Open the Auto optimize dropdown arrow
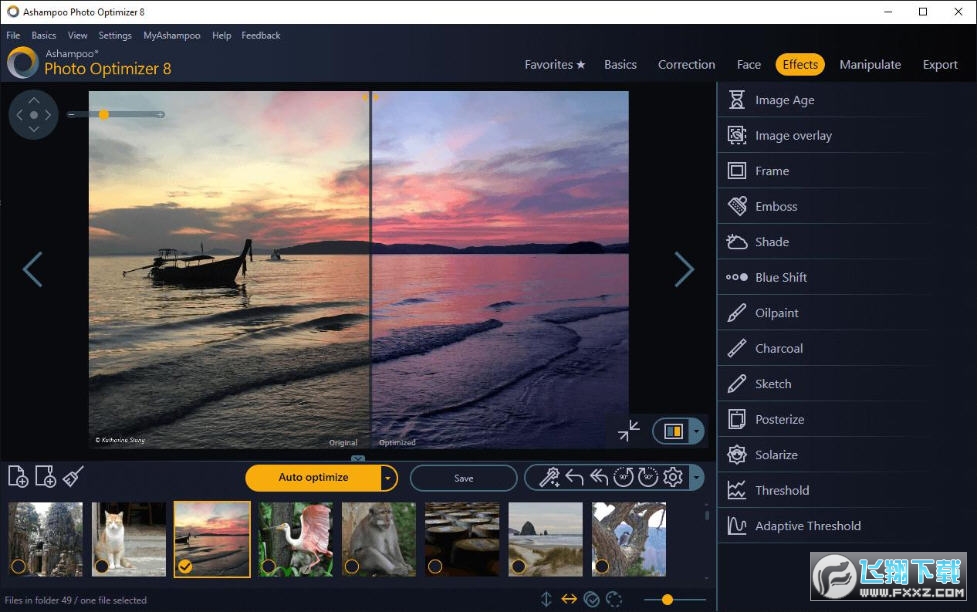The height and width of the screenshot is (612, 977). (x=388, y=478)
